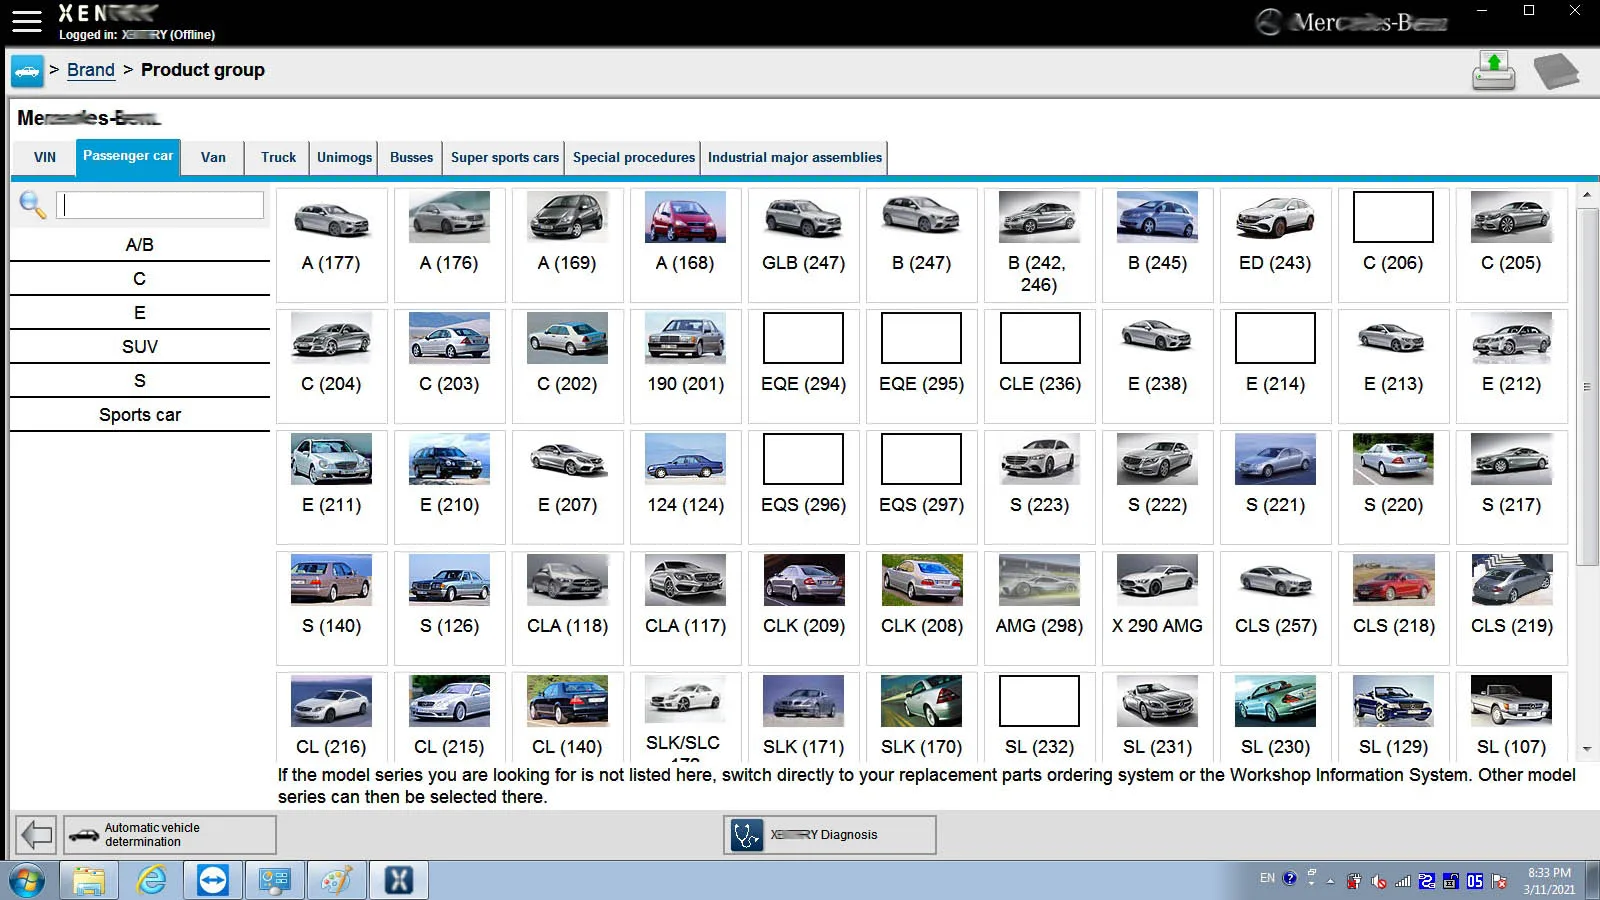
Task: Click the Brand breadcrumb link
Action: [91, 70]
